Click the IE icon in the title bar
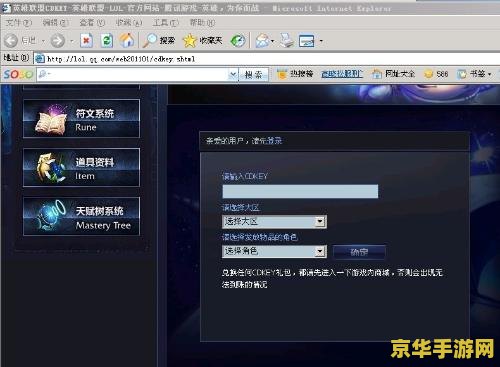 [6, 8]
